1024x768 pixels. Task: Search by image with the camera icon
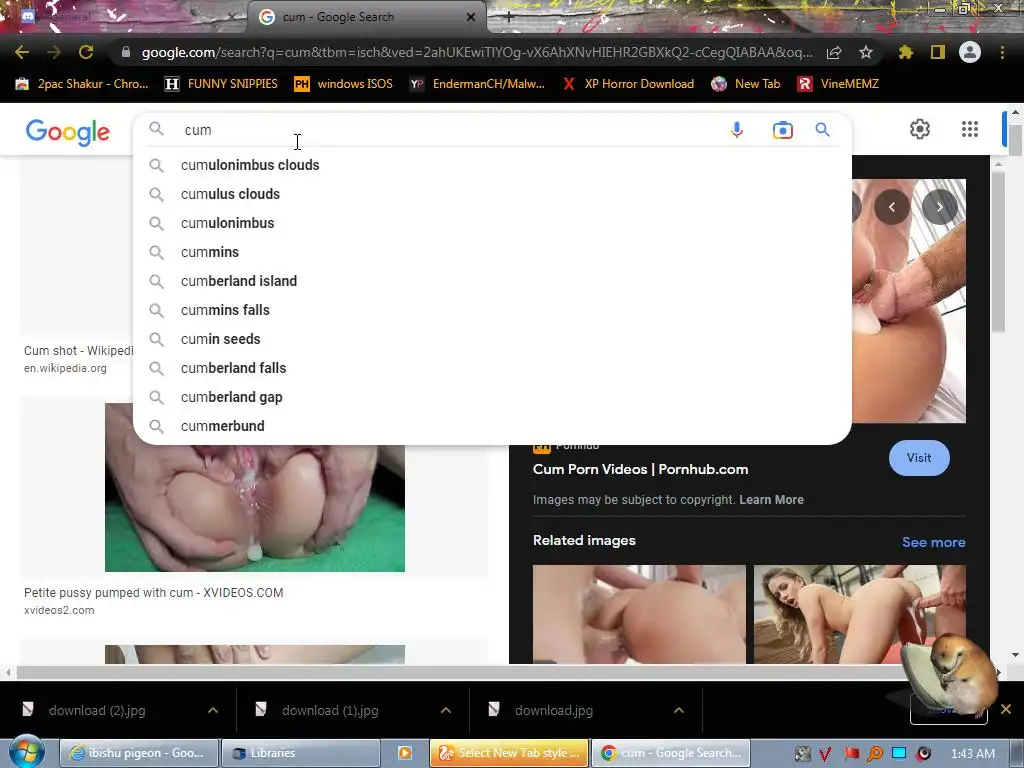782,130
